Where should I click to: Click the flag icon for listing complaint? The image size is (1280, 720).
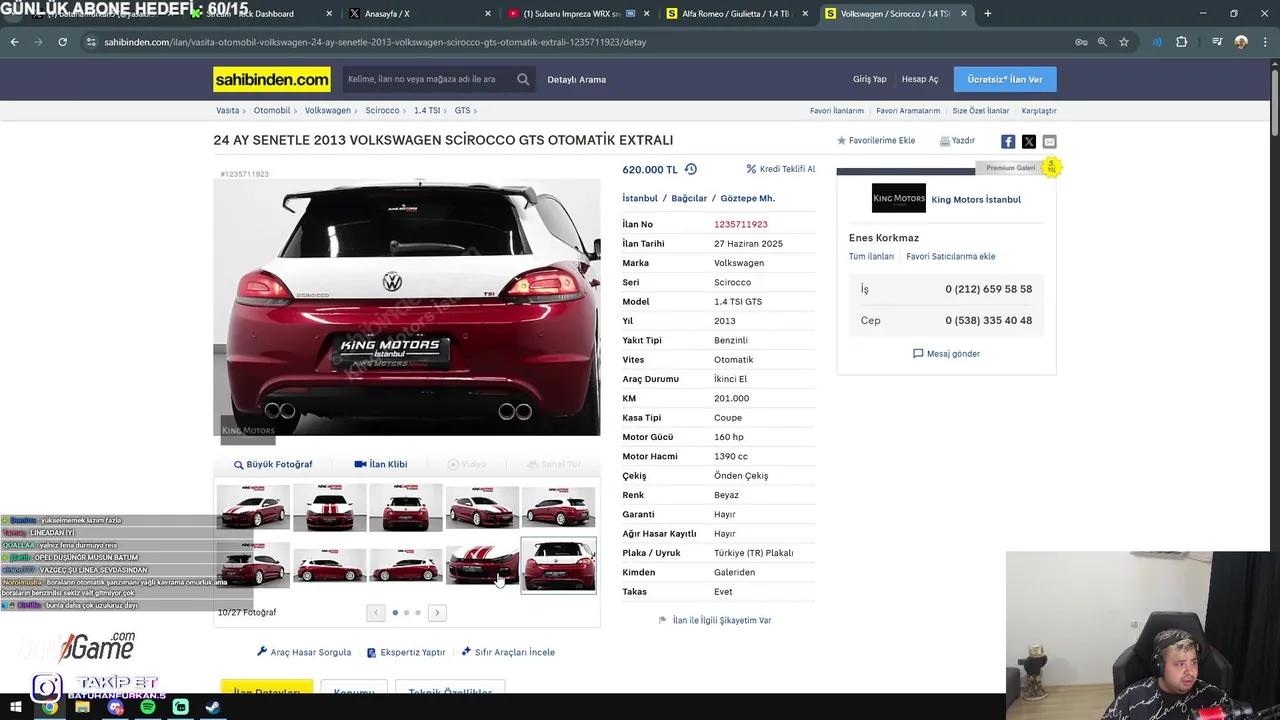click(663, 620)
